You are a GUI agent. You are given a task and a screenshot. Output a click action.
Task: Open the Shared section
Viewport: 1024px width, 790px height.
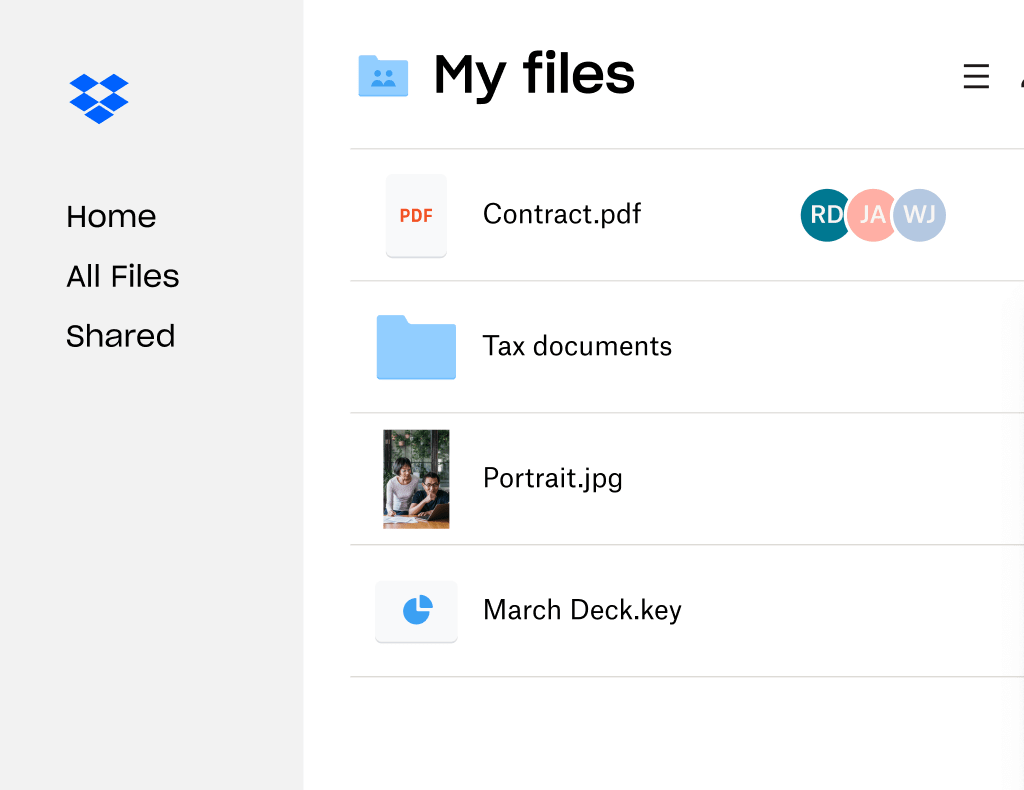point(120,336)
